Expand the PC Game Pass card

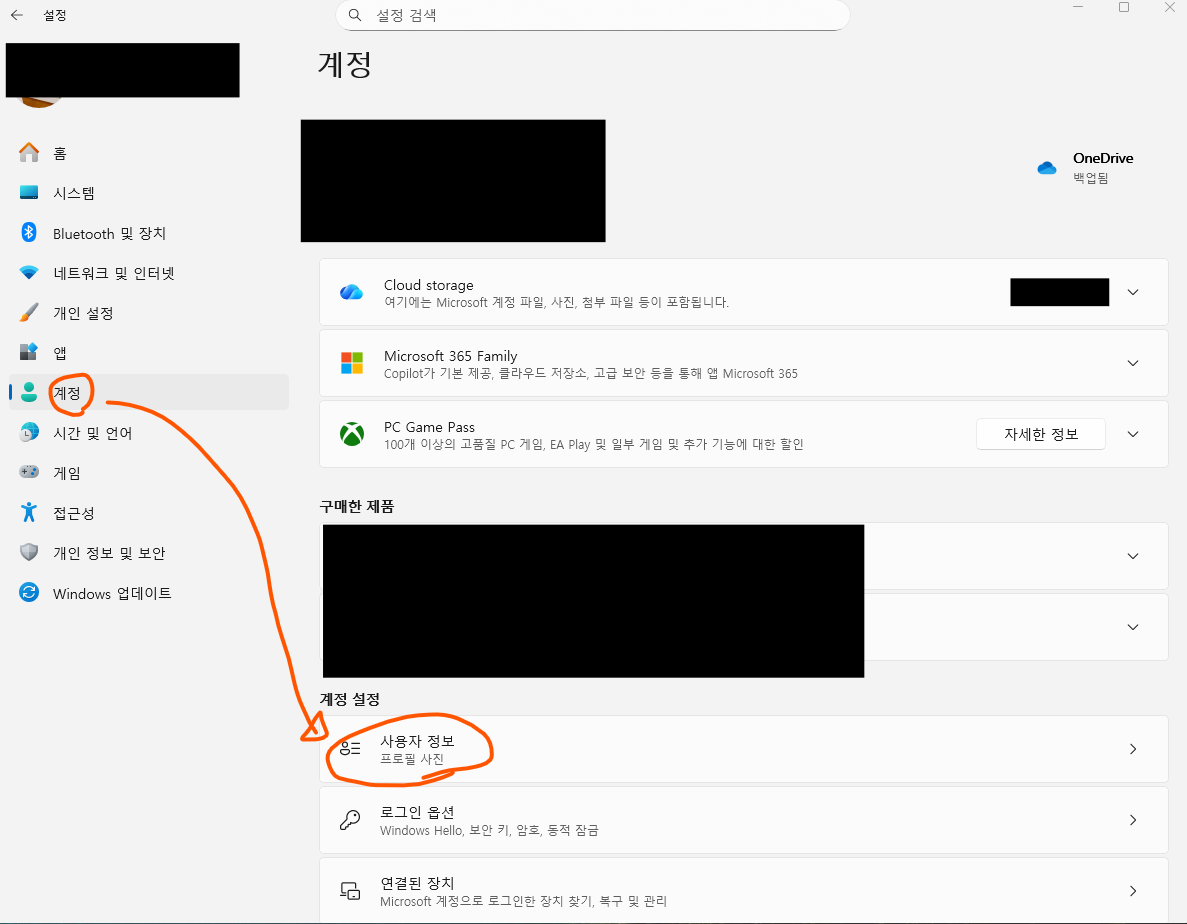tap(1132, 434)
